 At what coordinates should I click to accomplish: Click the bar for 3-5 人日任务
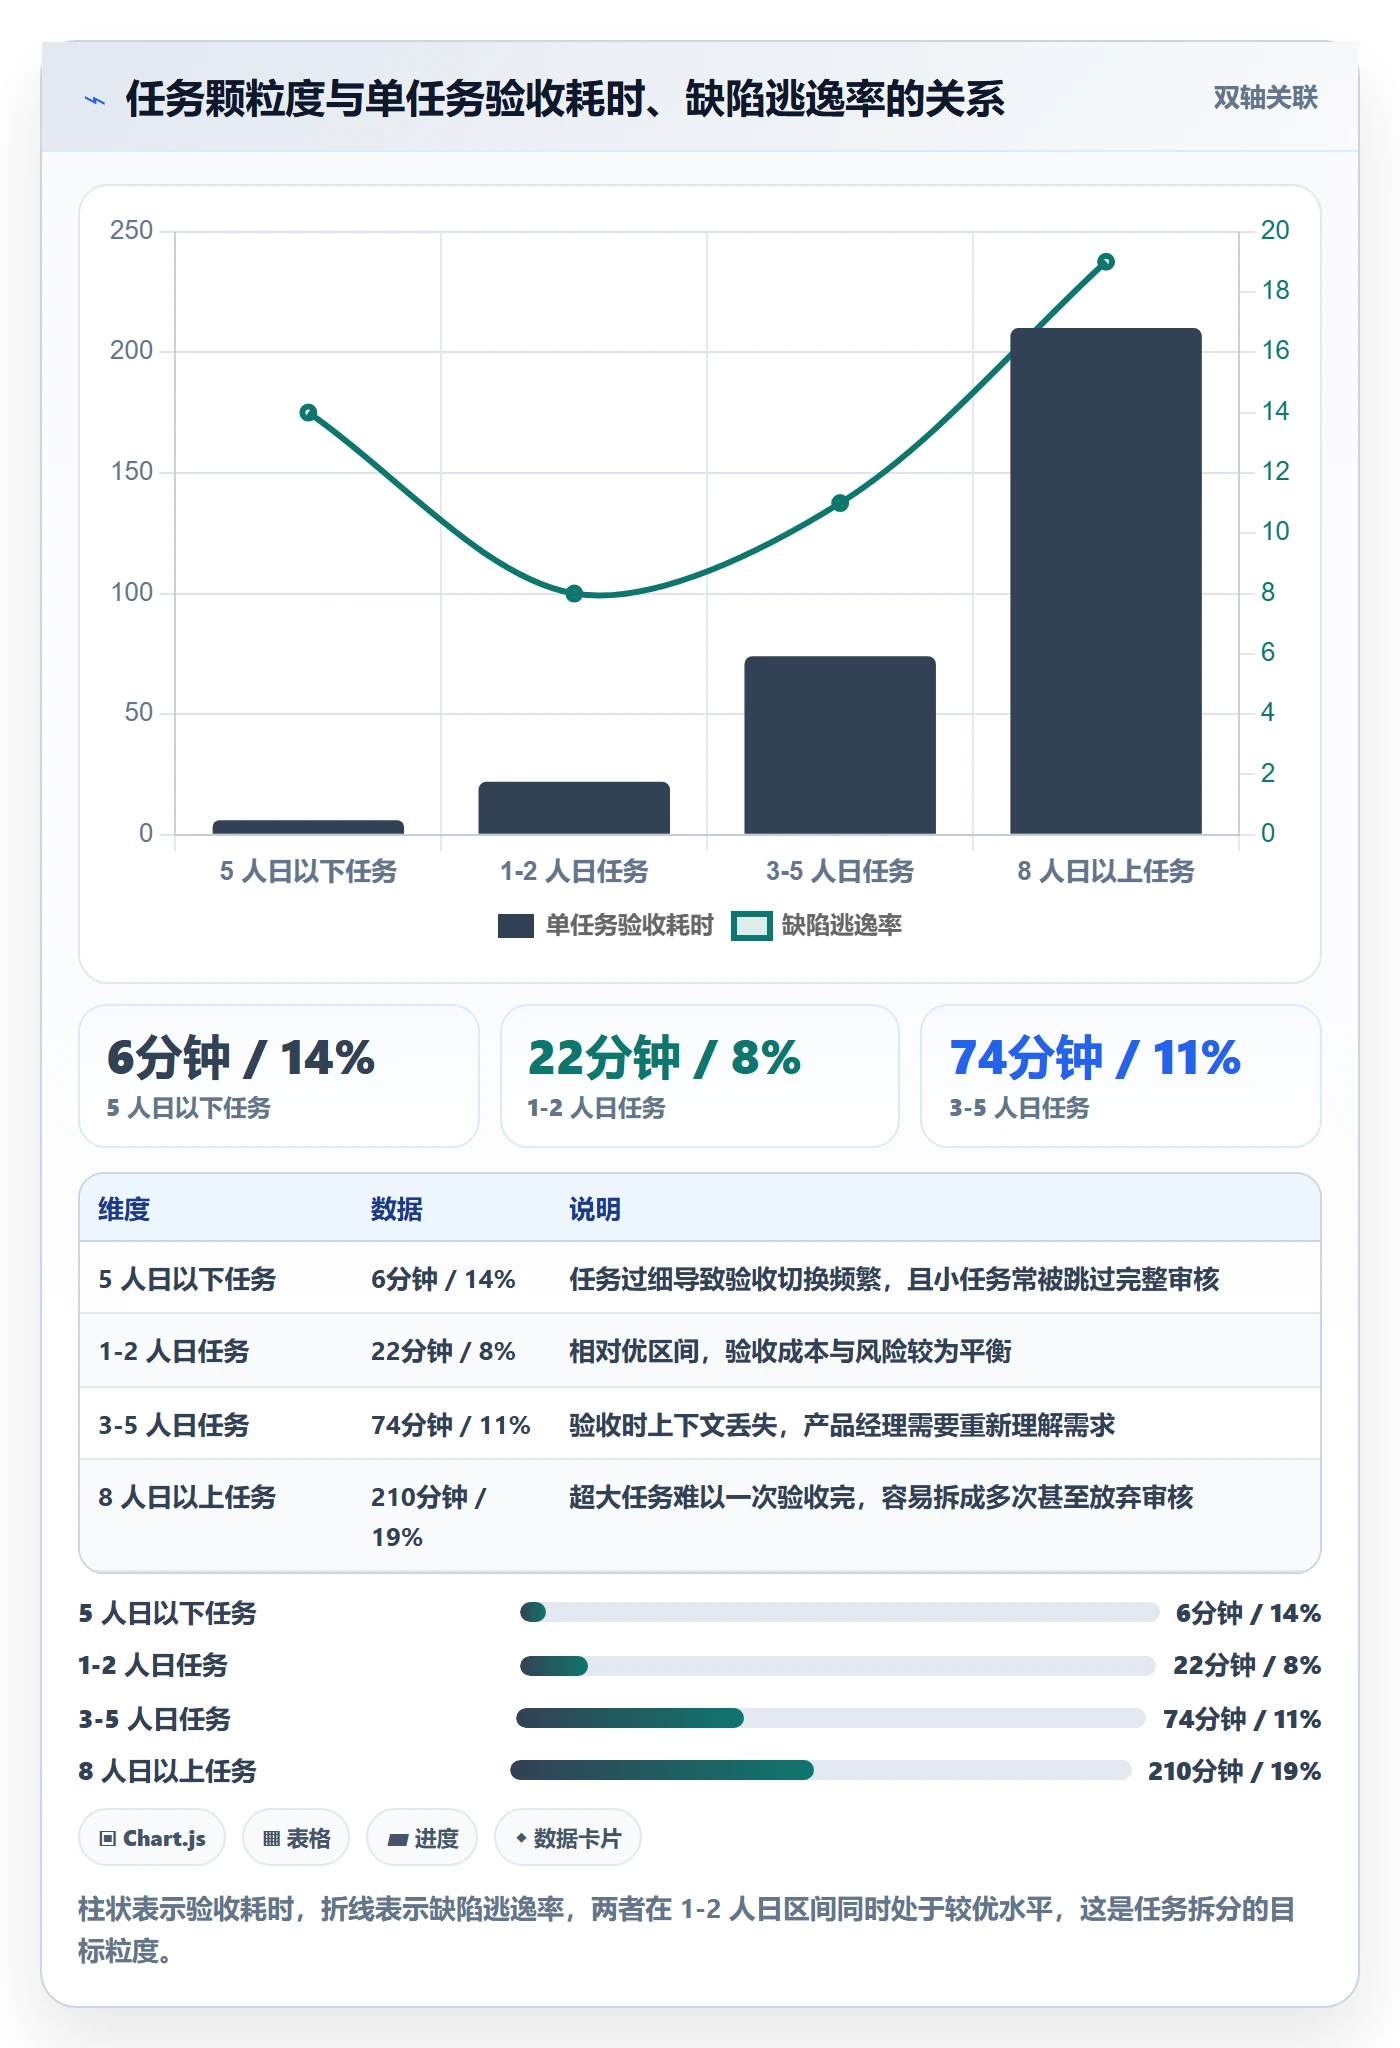tap(840, 745)
